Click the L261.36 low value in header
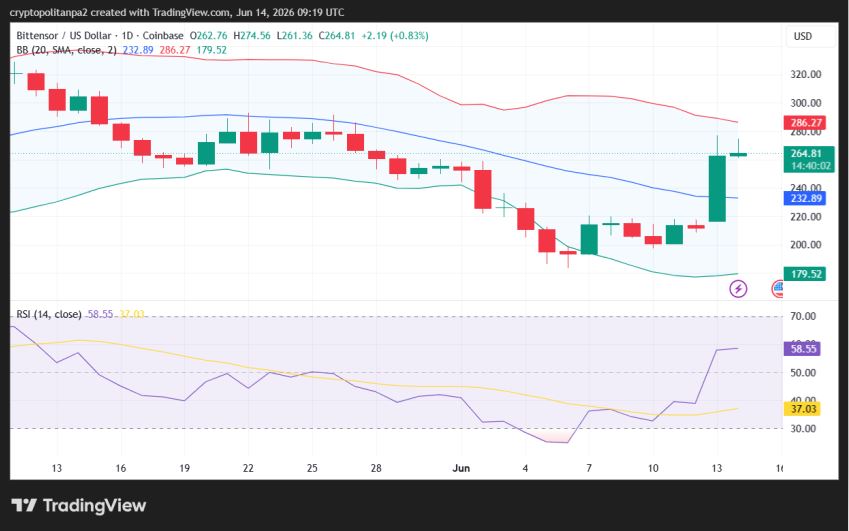The height and width of the screenshot is (531, 849). pos(295,36)
